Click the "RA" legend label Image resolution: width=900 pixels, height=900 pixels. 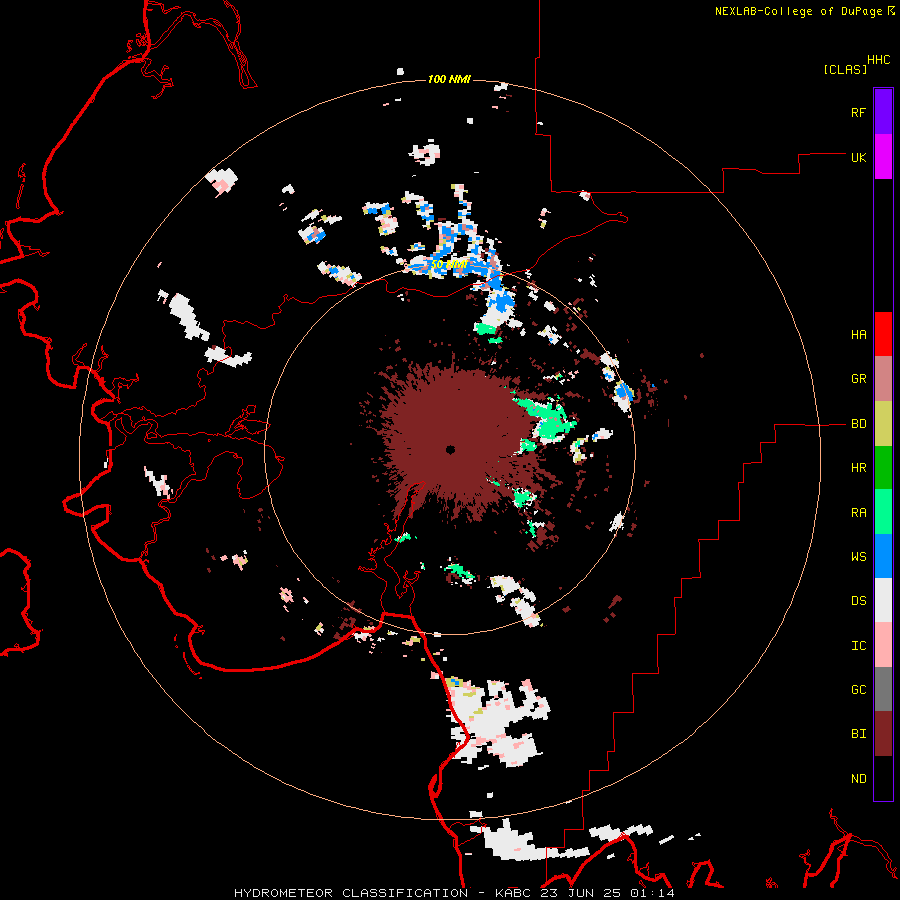(858, 513)
